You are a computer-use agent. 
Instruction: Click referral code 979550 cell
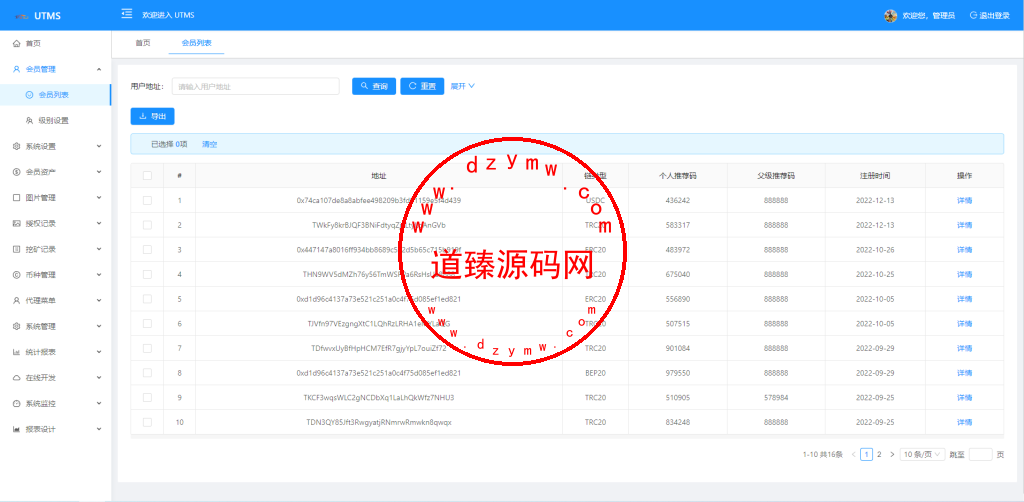click(678, 373)
